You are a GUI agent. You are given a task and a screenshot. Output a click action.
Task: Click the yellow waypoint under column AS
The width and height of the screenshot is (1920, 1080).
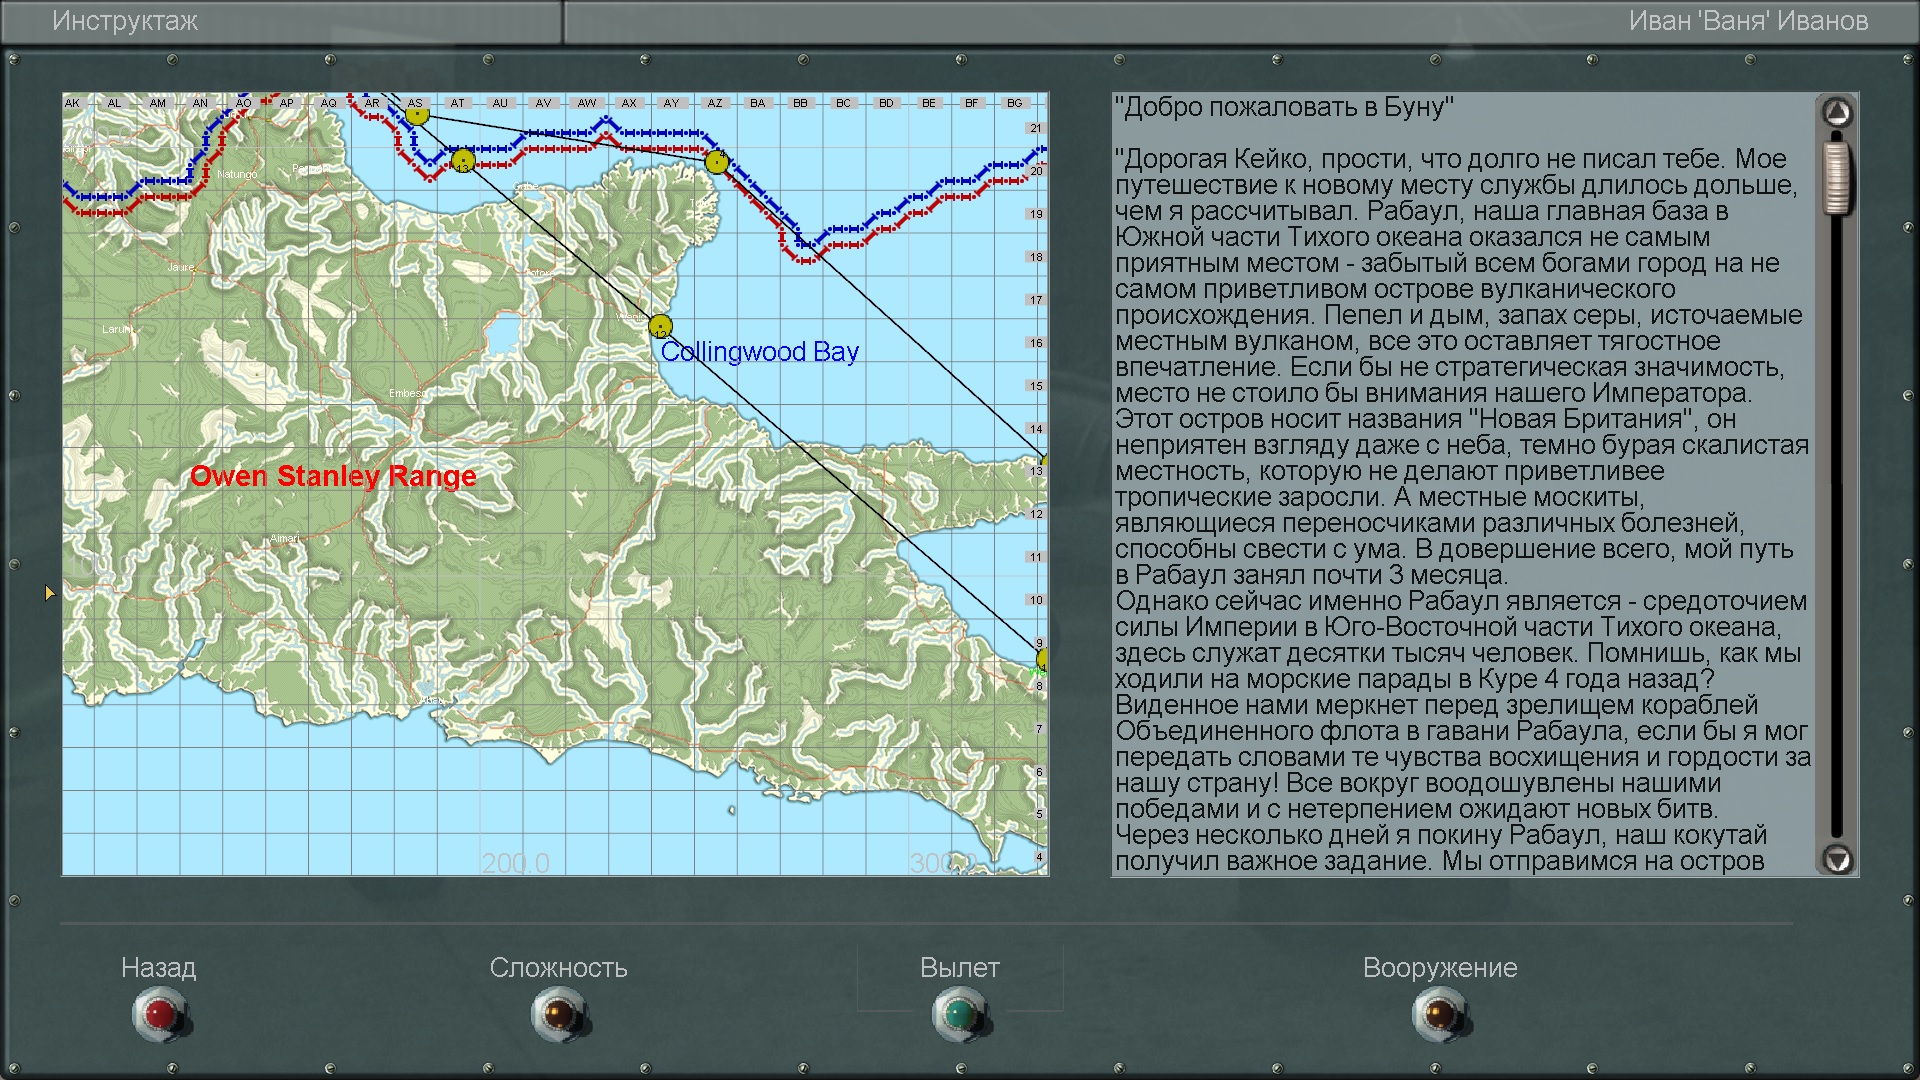pos(417,116)
